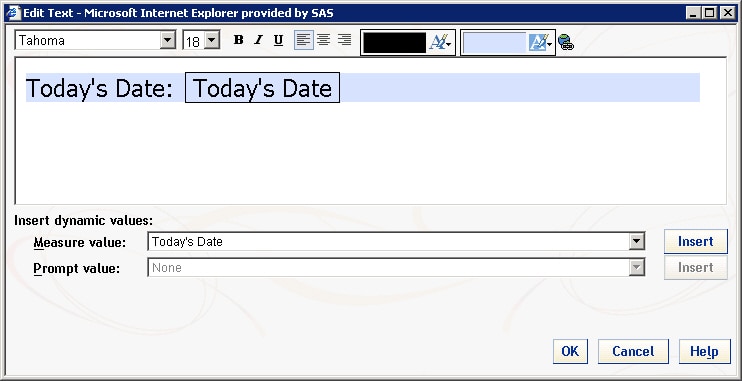The image size is (742, 381).
Task: Click the Internet Explorer title bar icon
Action: [13, 13]
